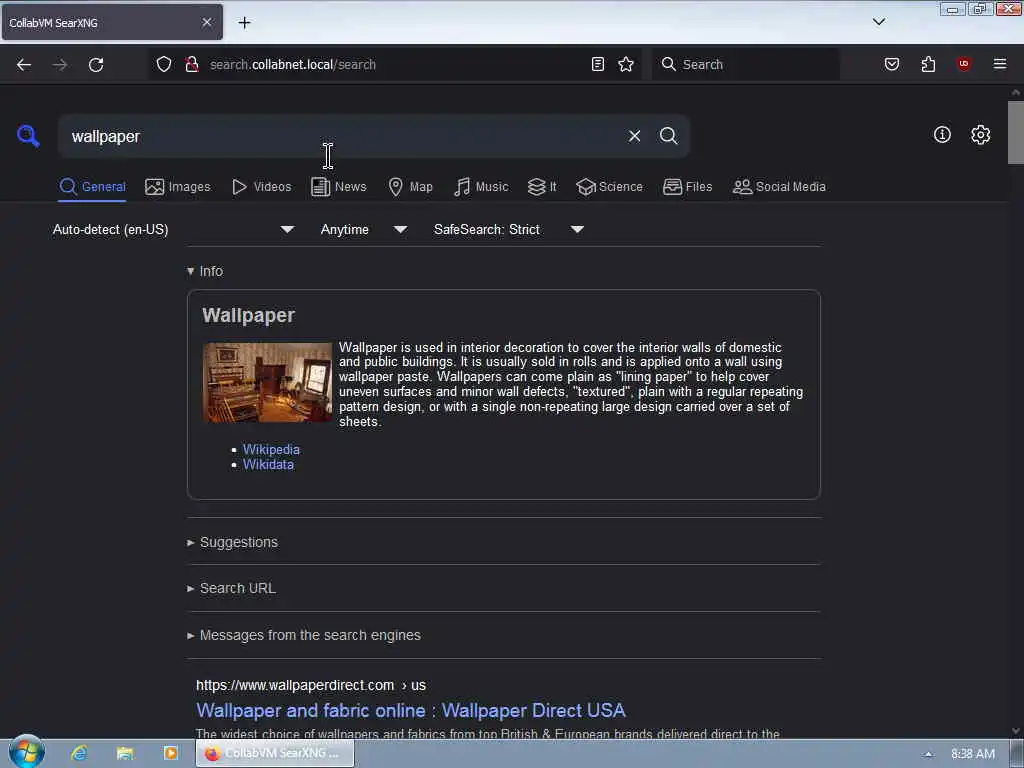This screenshot has width=1024, height=768.
Task: Switch to Music search category
Action: (x=481, y=187)
